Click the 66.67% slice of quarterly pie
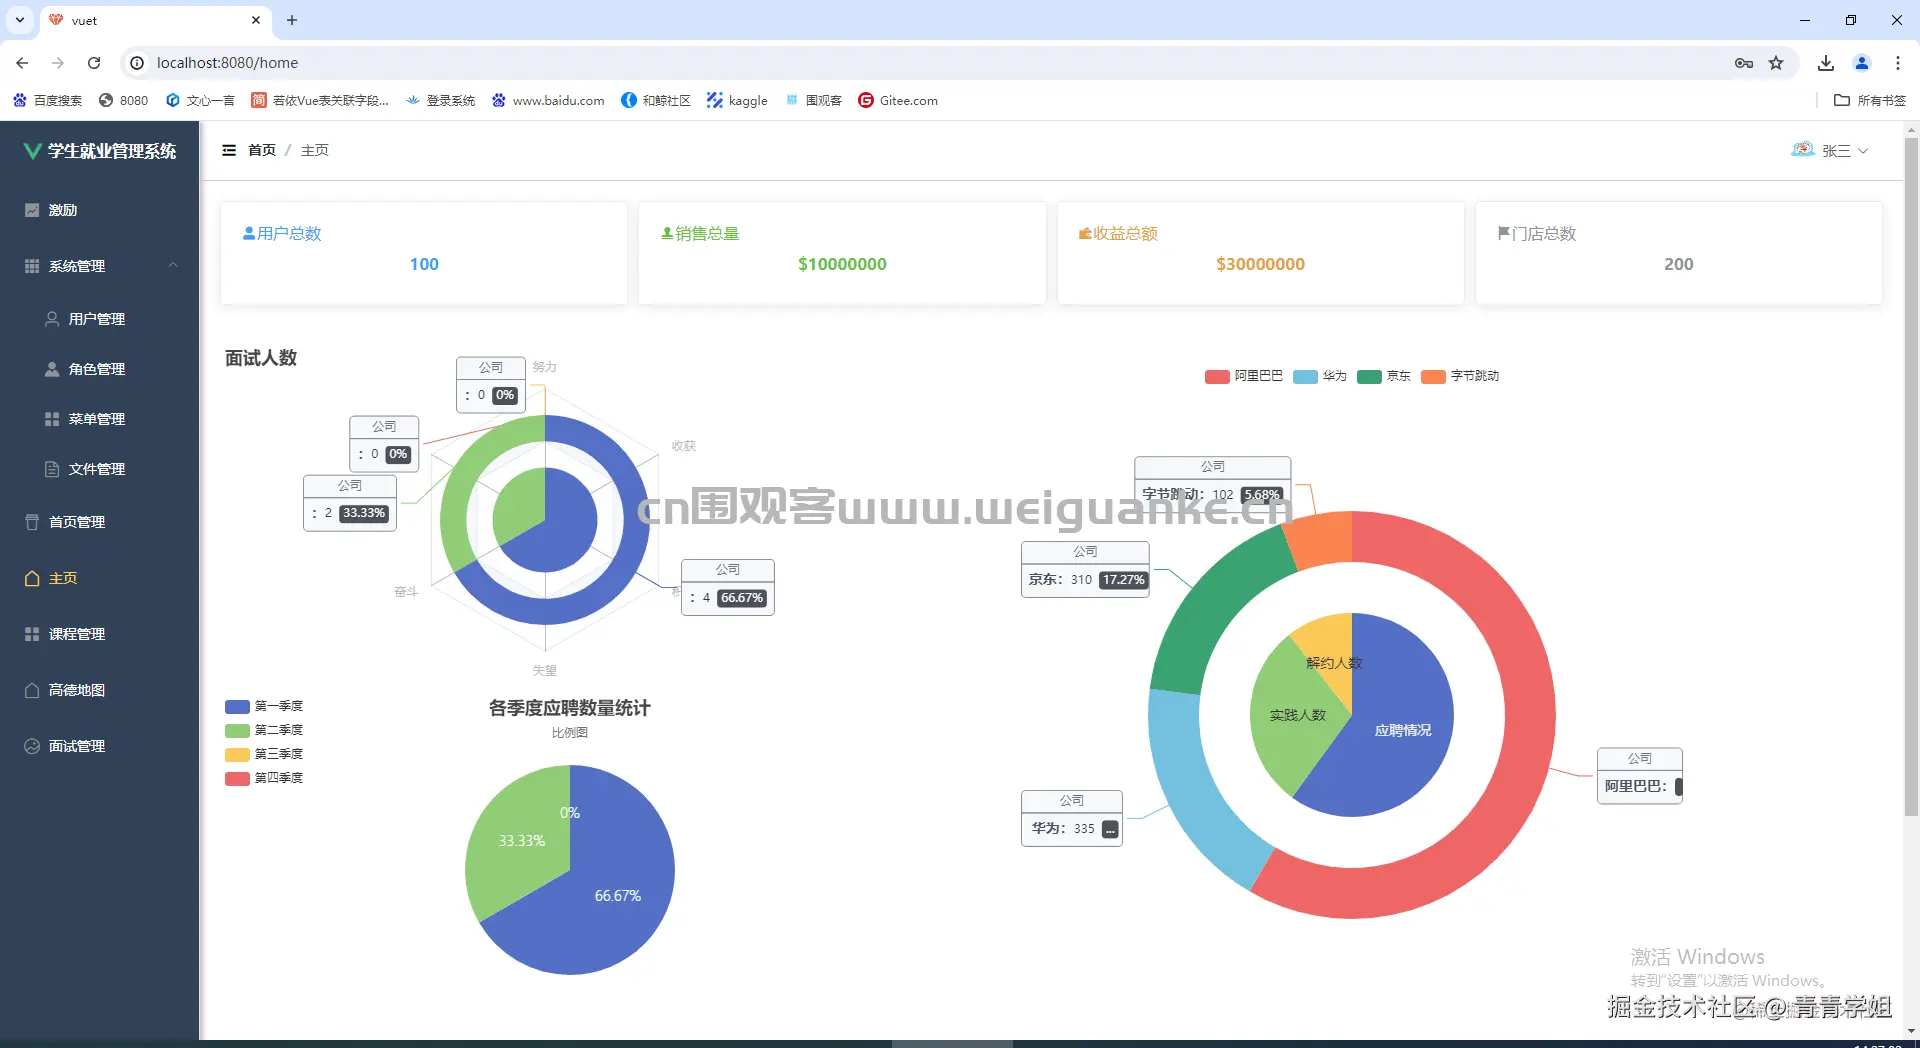The width and height of the screenshot is (1920, 1048). [617, 896]
